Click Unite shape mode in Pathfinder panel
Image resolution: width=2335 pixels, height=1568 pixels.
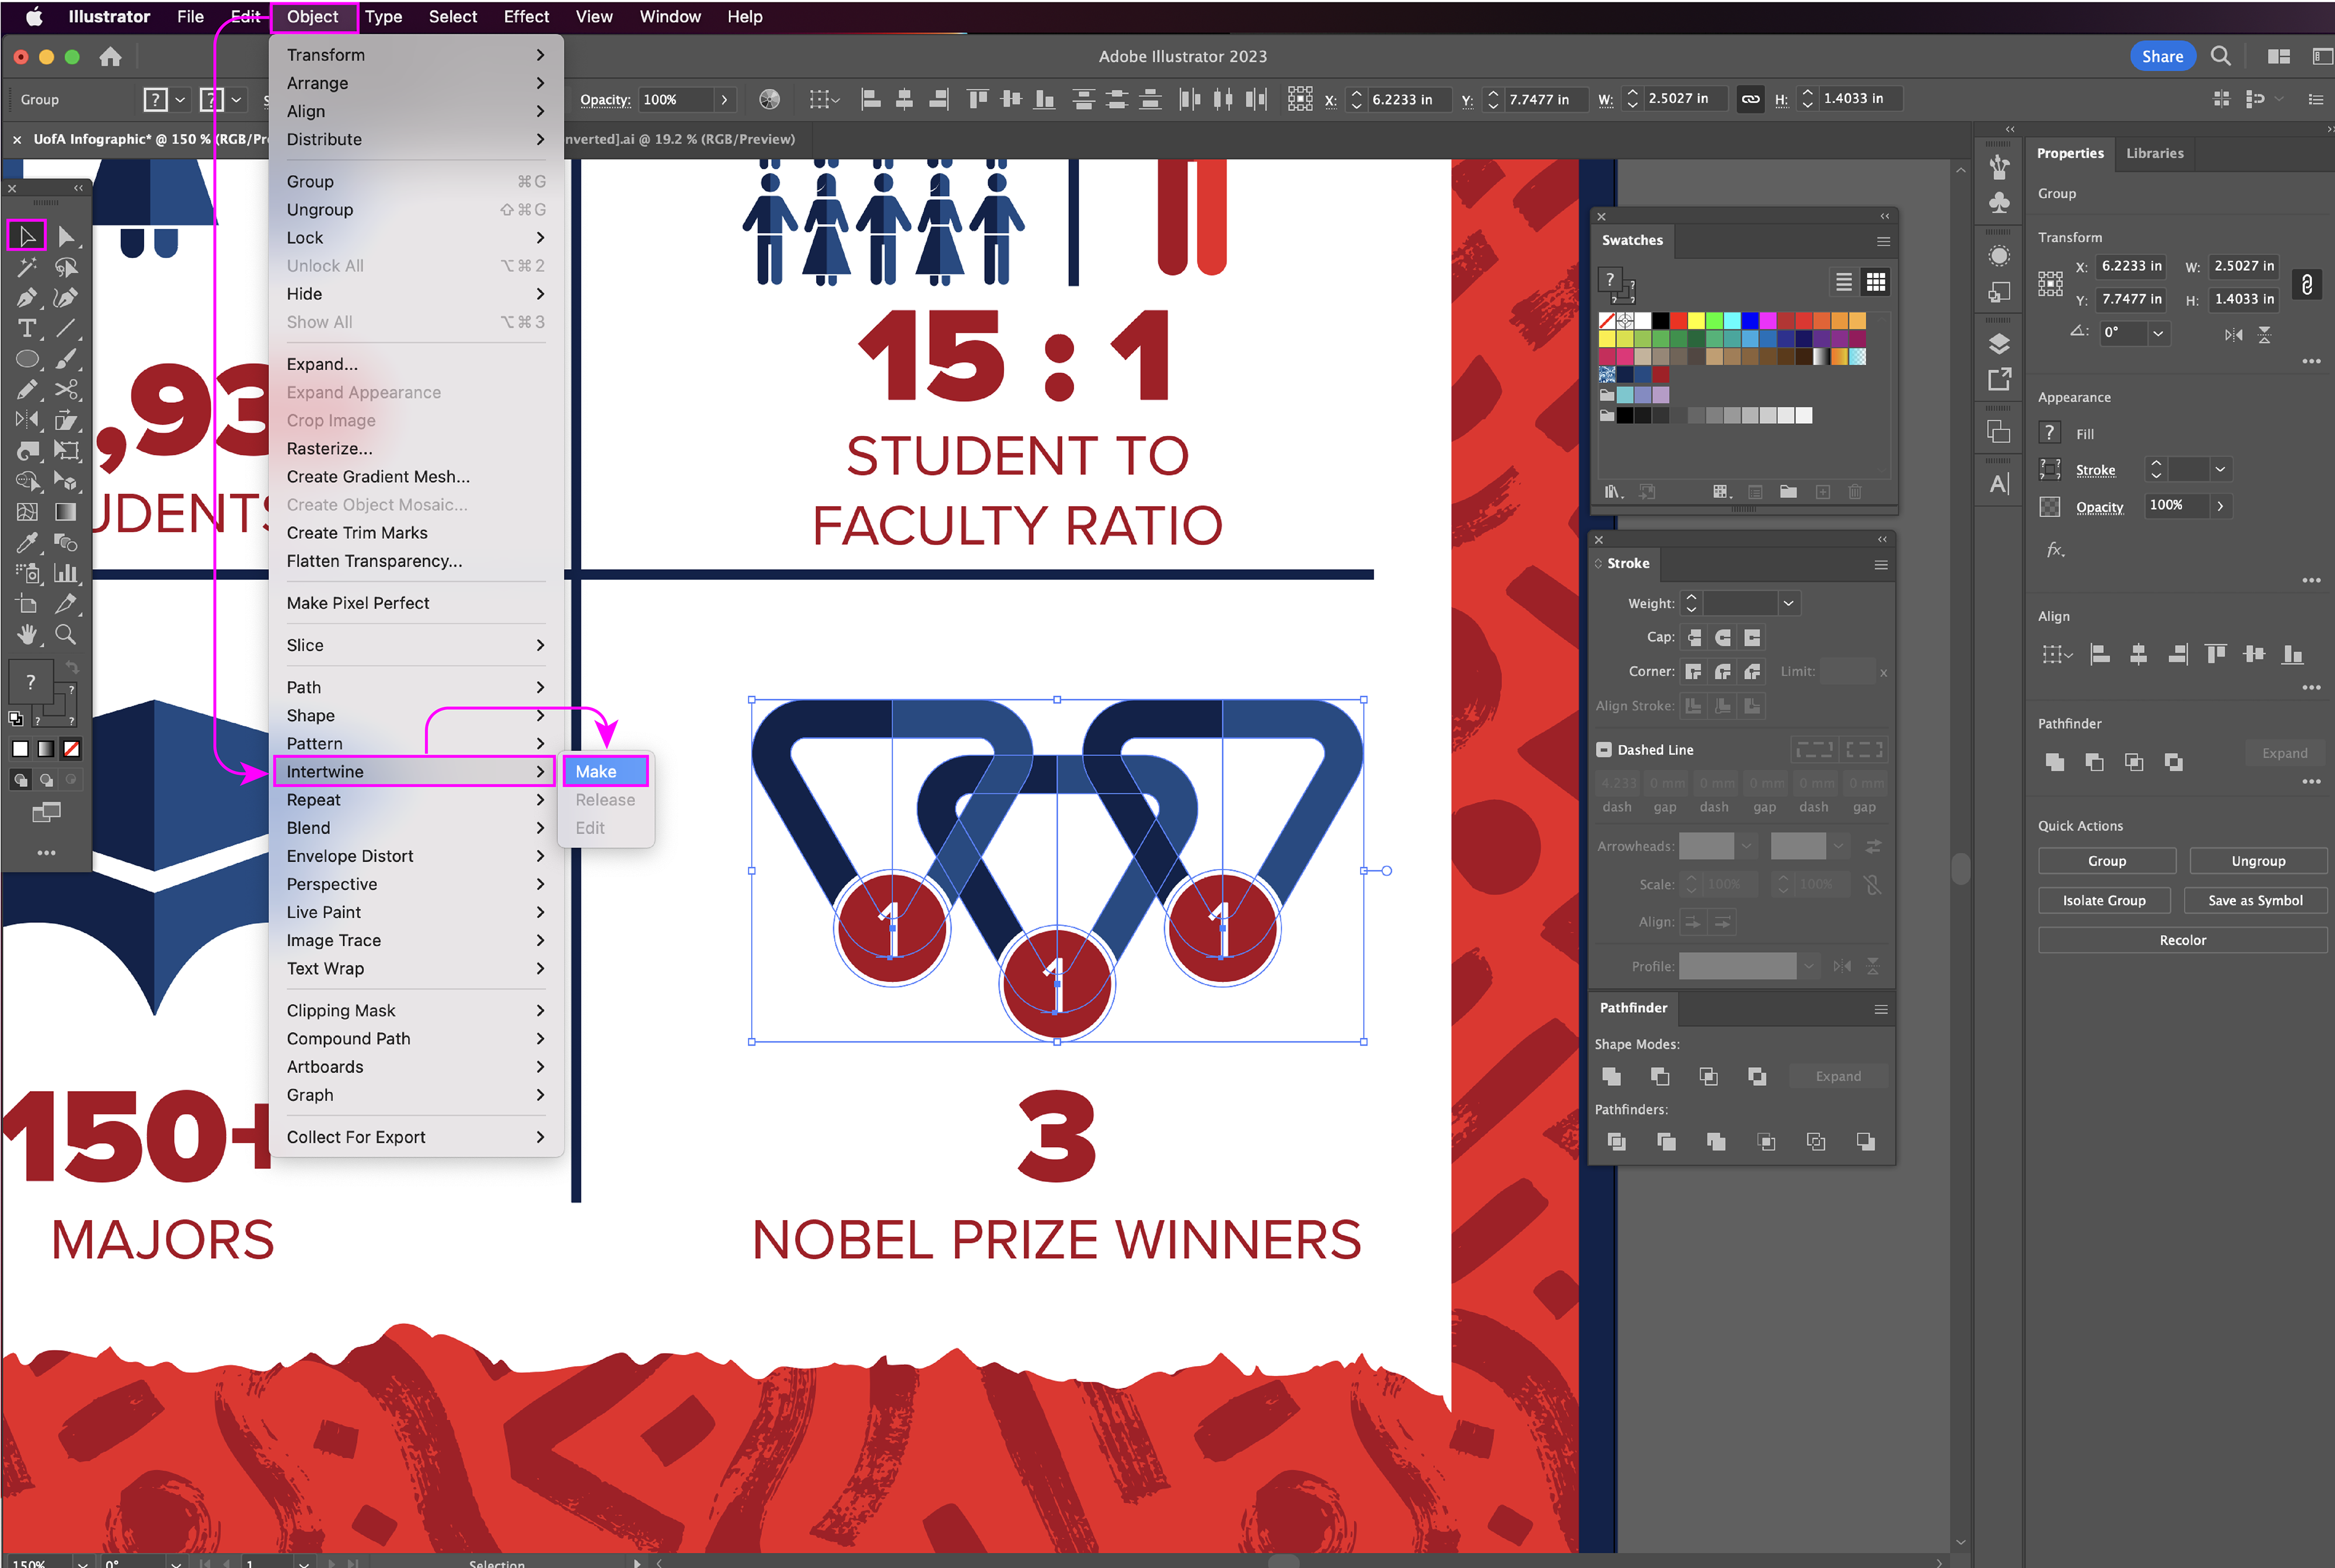pyautogui.click(x=1611, y=1076)
